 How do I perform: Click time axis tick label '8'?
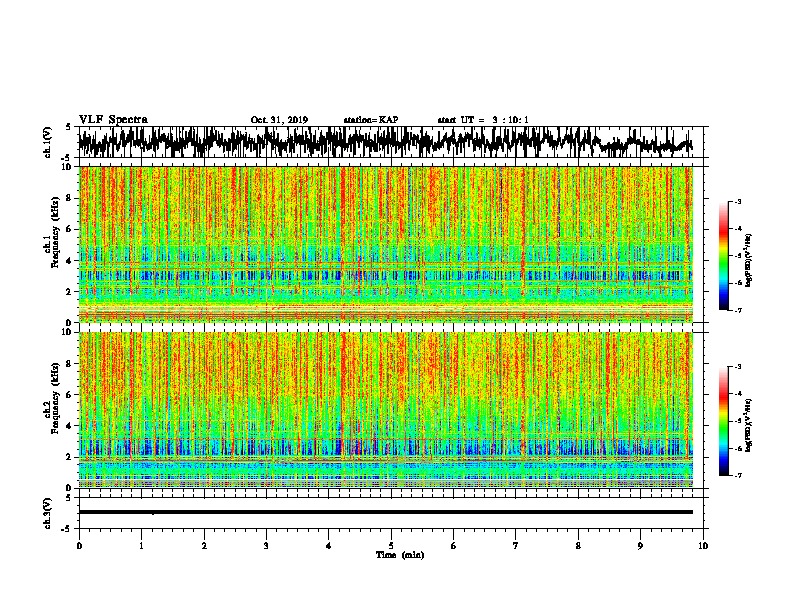click(578, 546)
